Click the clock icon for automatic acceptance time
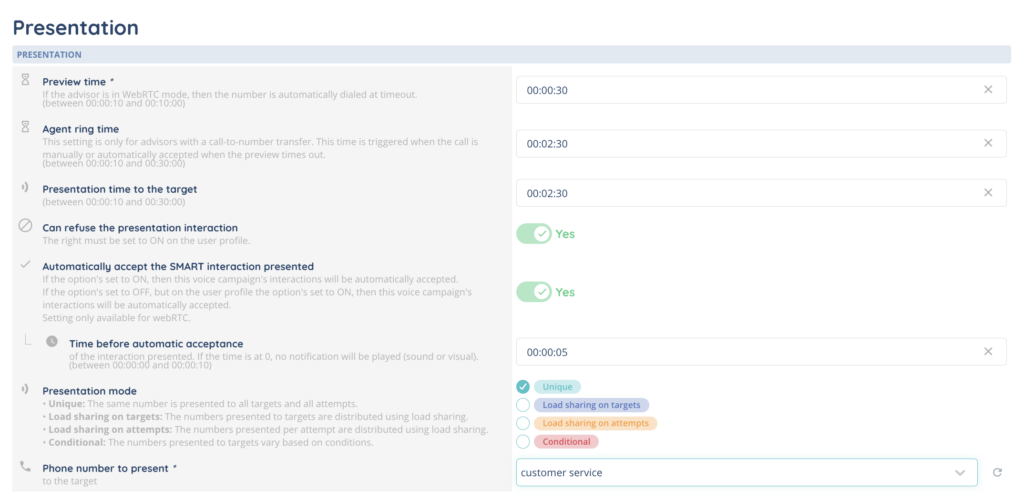The height and width of the screenshot is (502, 1024). pyautogui.click(x=52, y=341)
